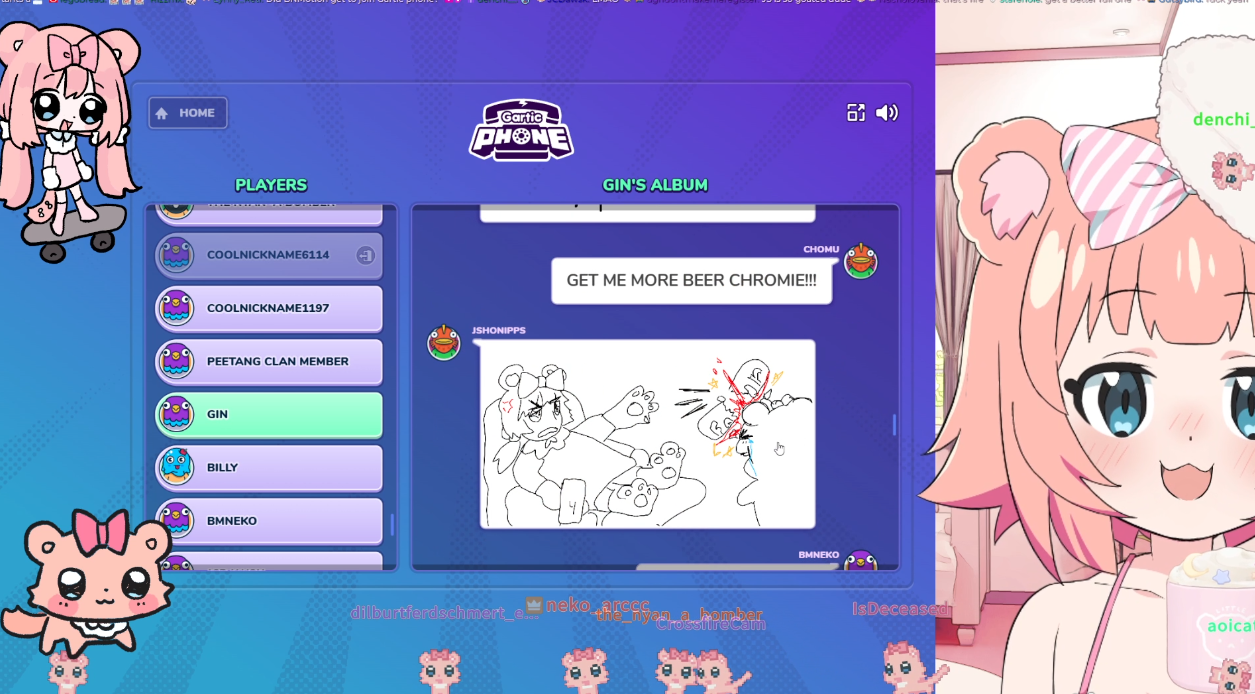Select player BMNEKO in the list

click(269, 520)
